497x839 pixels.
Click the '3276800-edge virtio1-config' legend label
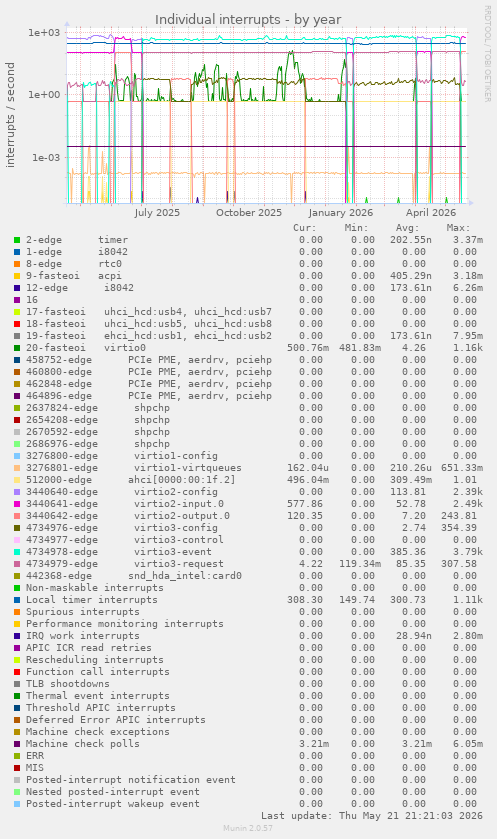[122, 456]
